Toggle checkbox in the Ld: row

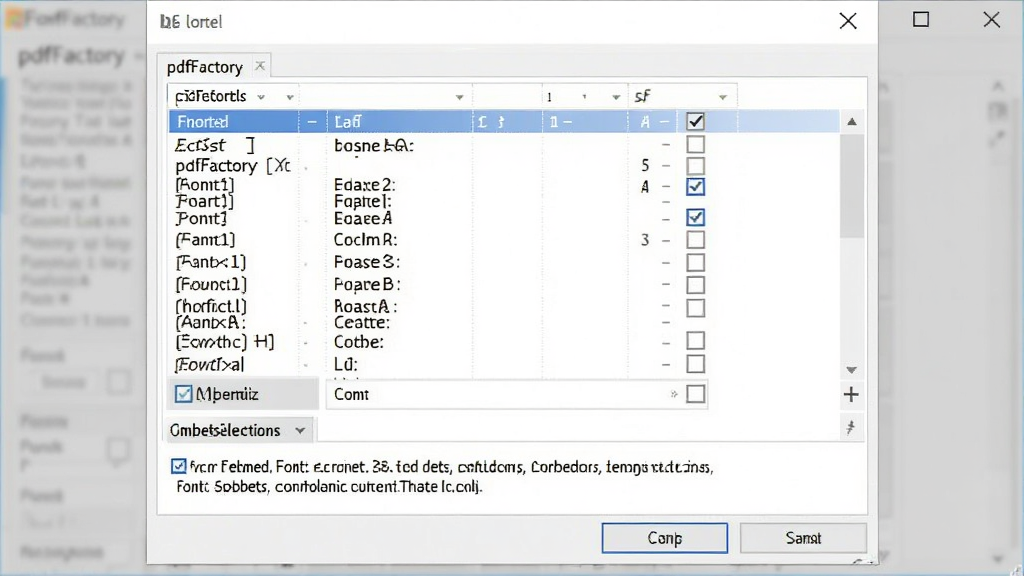pyautogui.click(x=695, y=364)
